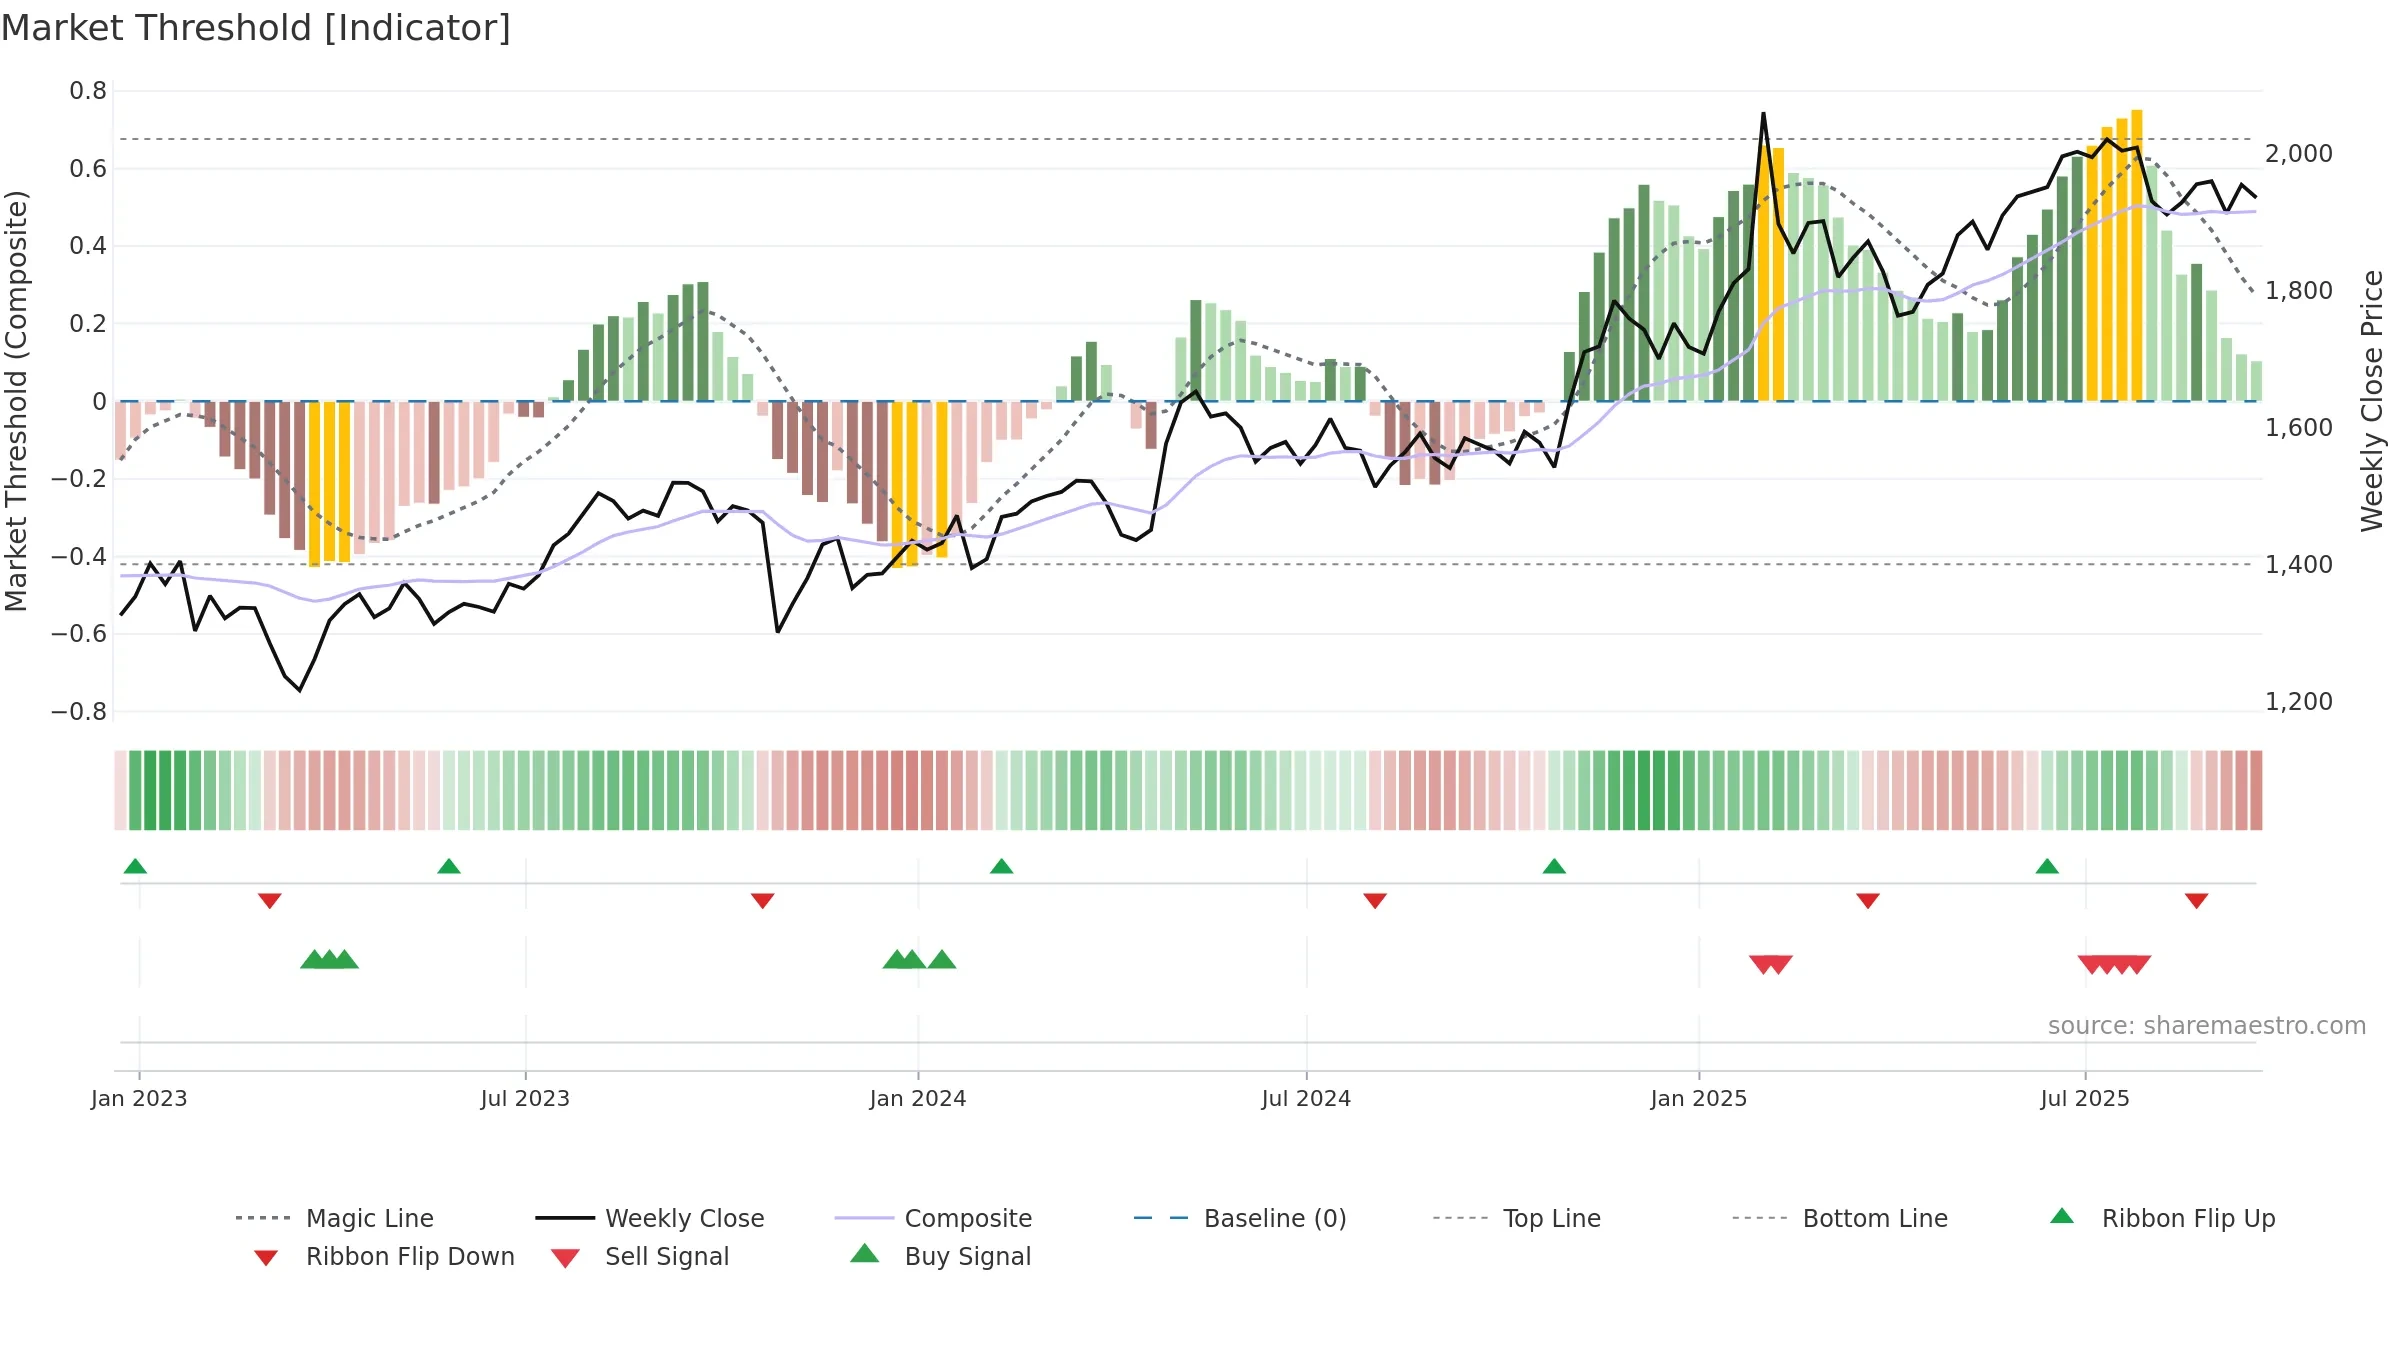This screenshot has width=2400, height=1350.
Task: Click the ribbon flip down marker in early 2023
Action: (270, 901)
